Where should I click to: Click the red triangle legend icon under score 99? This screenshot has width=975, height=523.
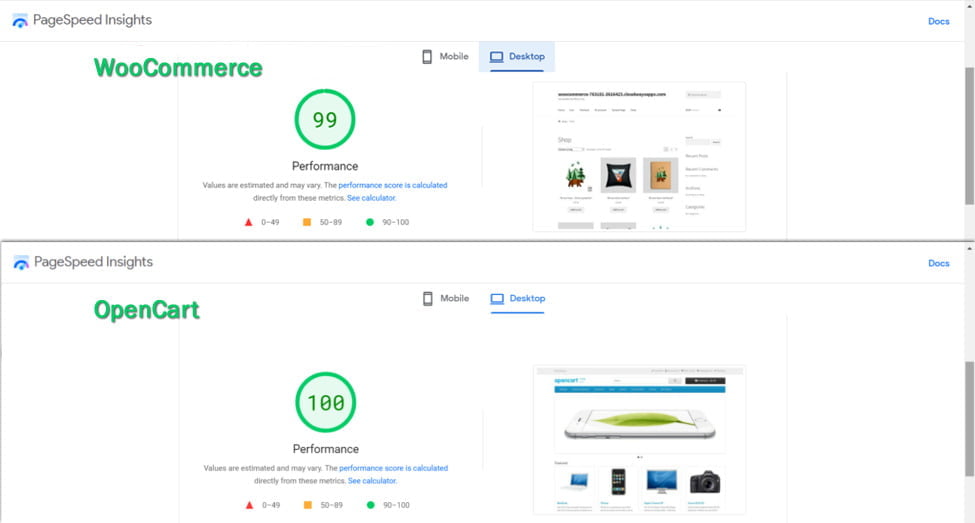click(248, 222)
